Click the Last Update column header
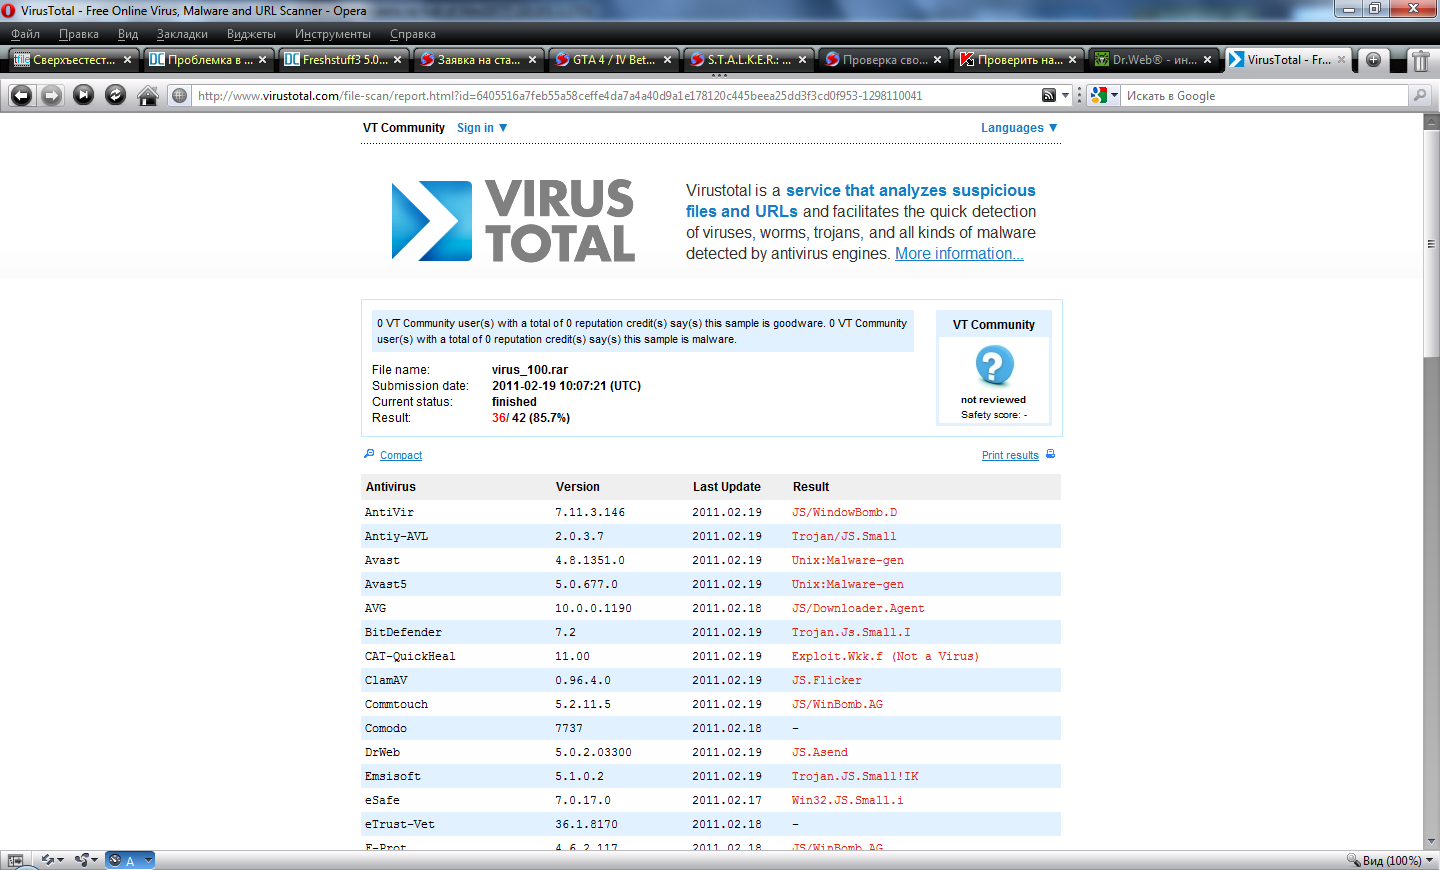 click(727, 487)
